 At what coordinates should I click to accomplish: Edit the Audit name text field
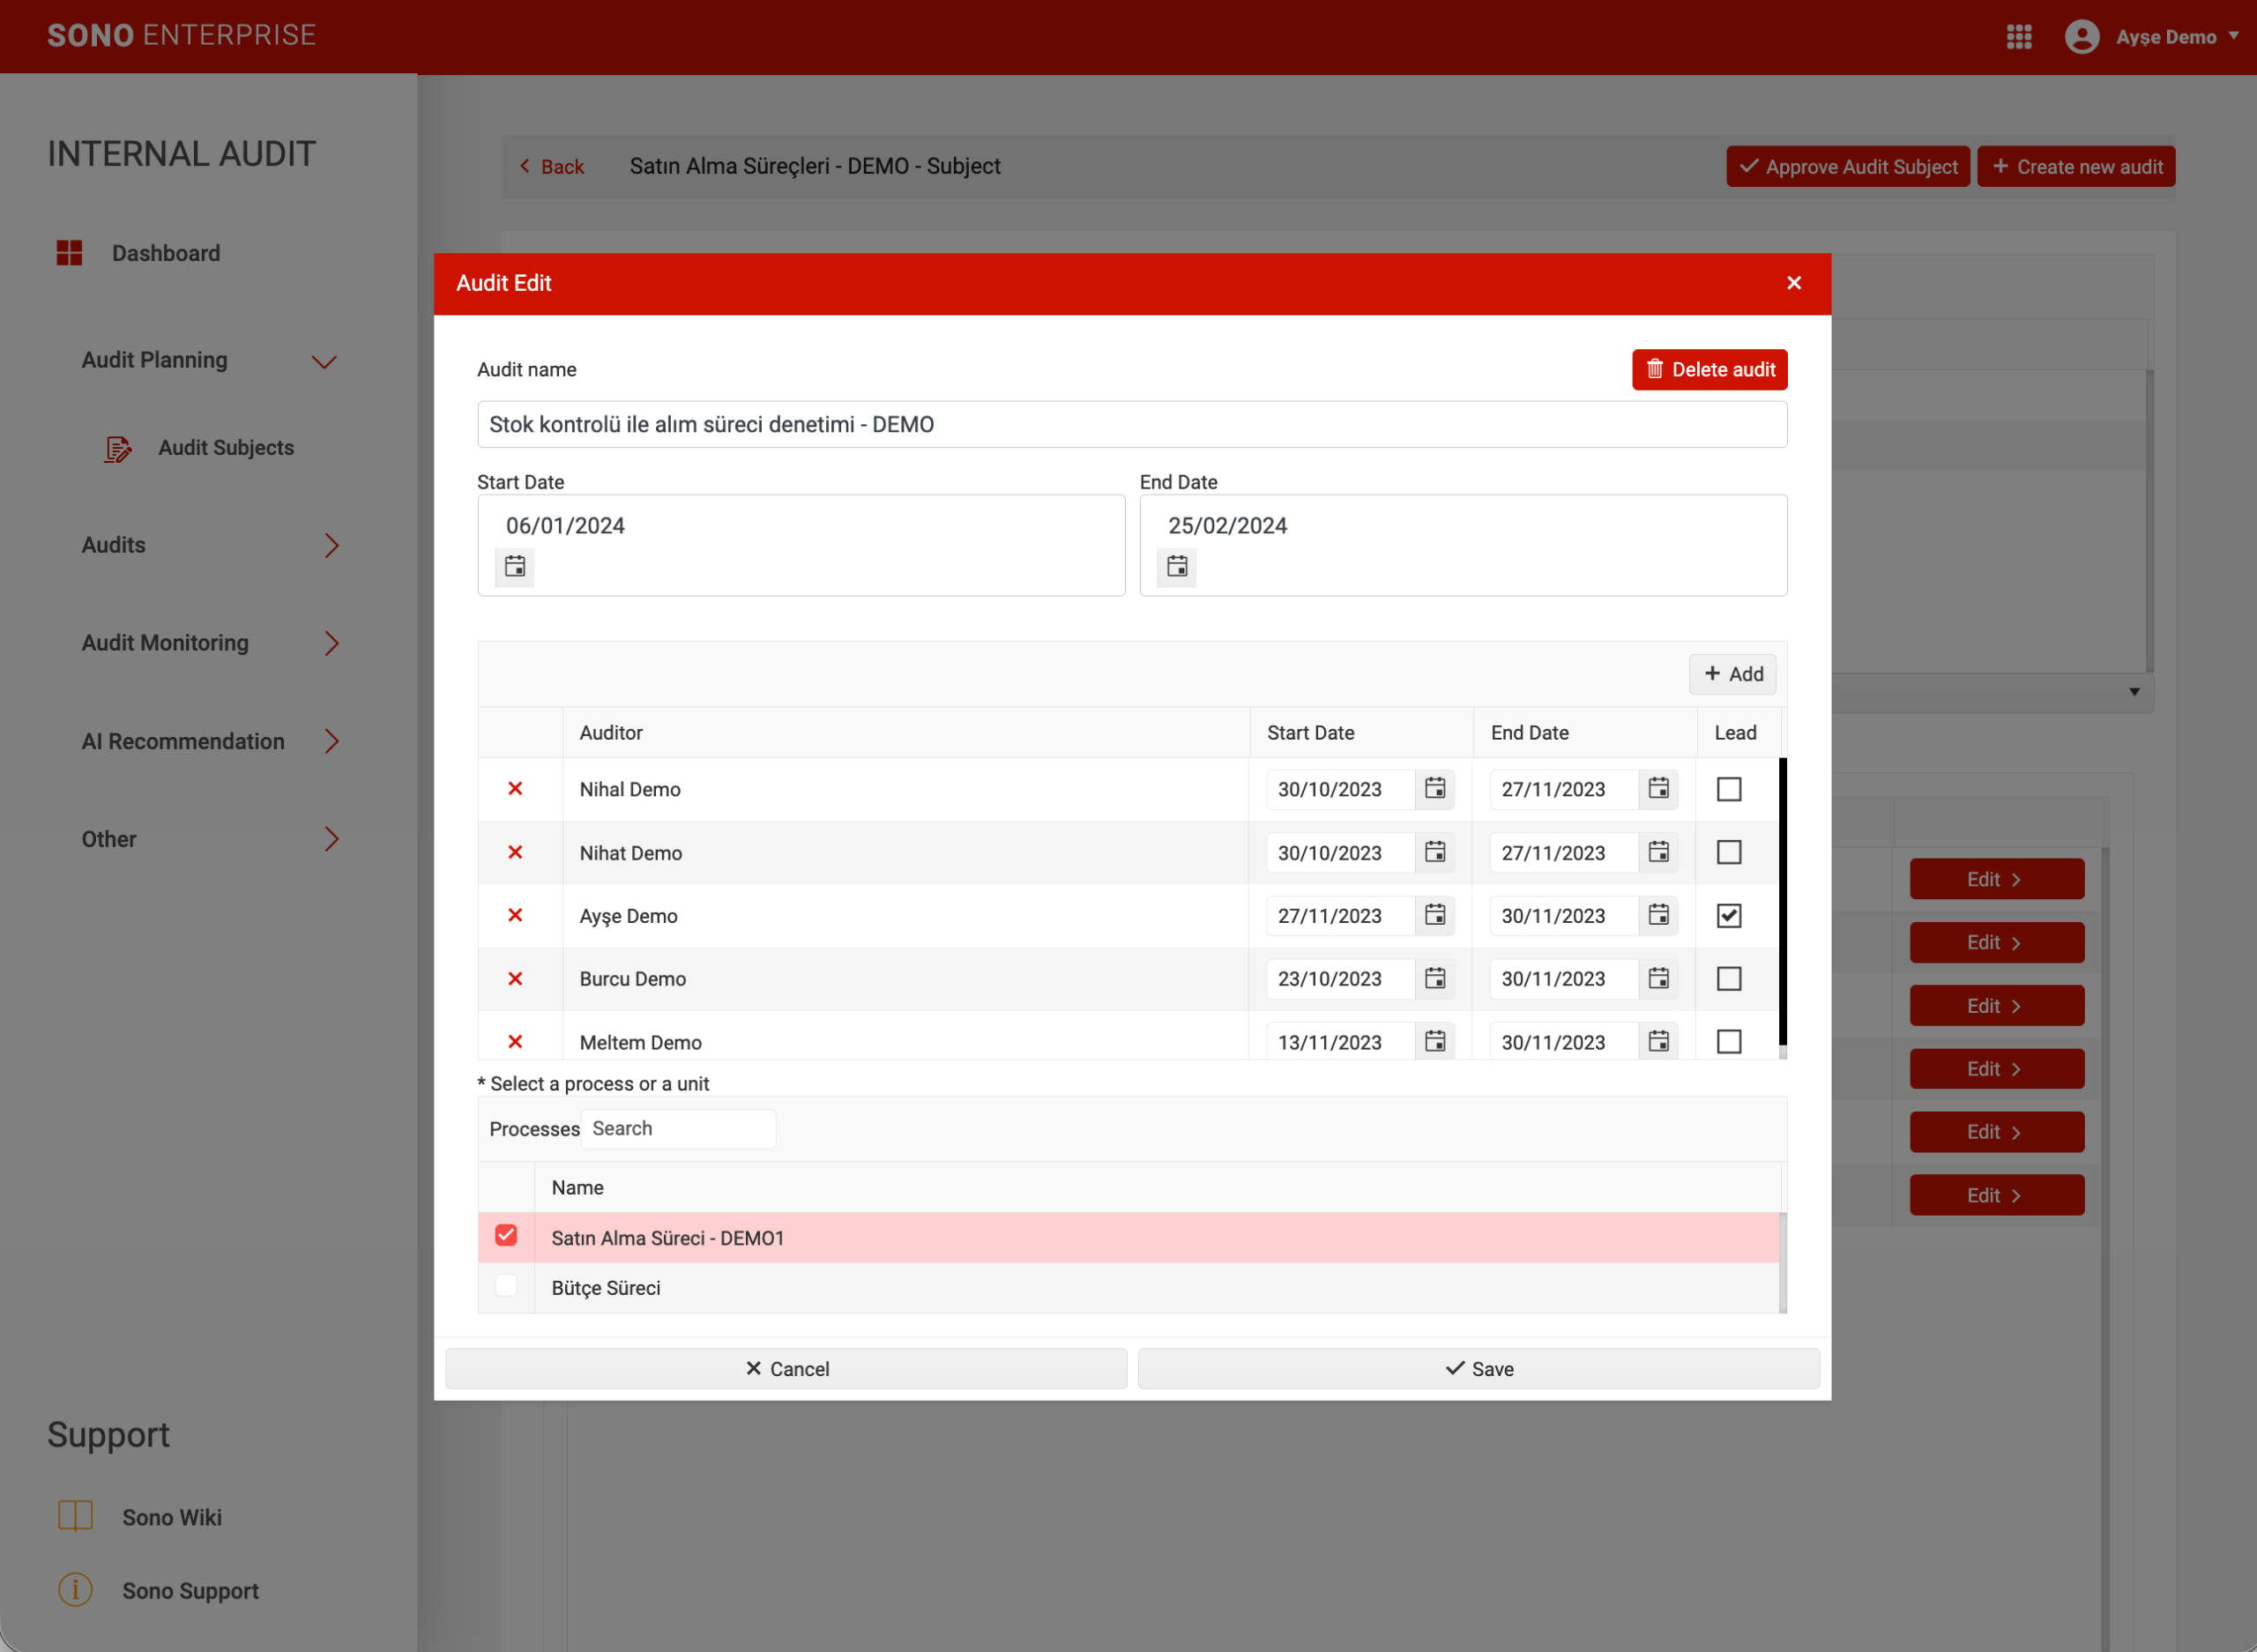click(x=1132, y=425)
